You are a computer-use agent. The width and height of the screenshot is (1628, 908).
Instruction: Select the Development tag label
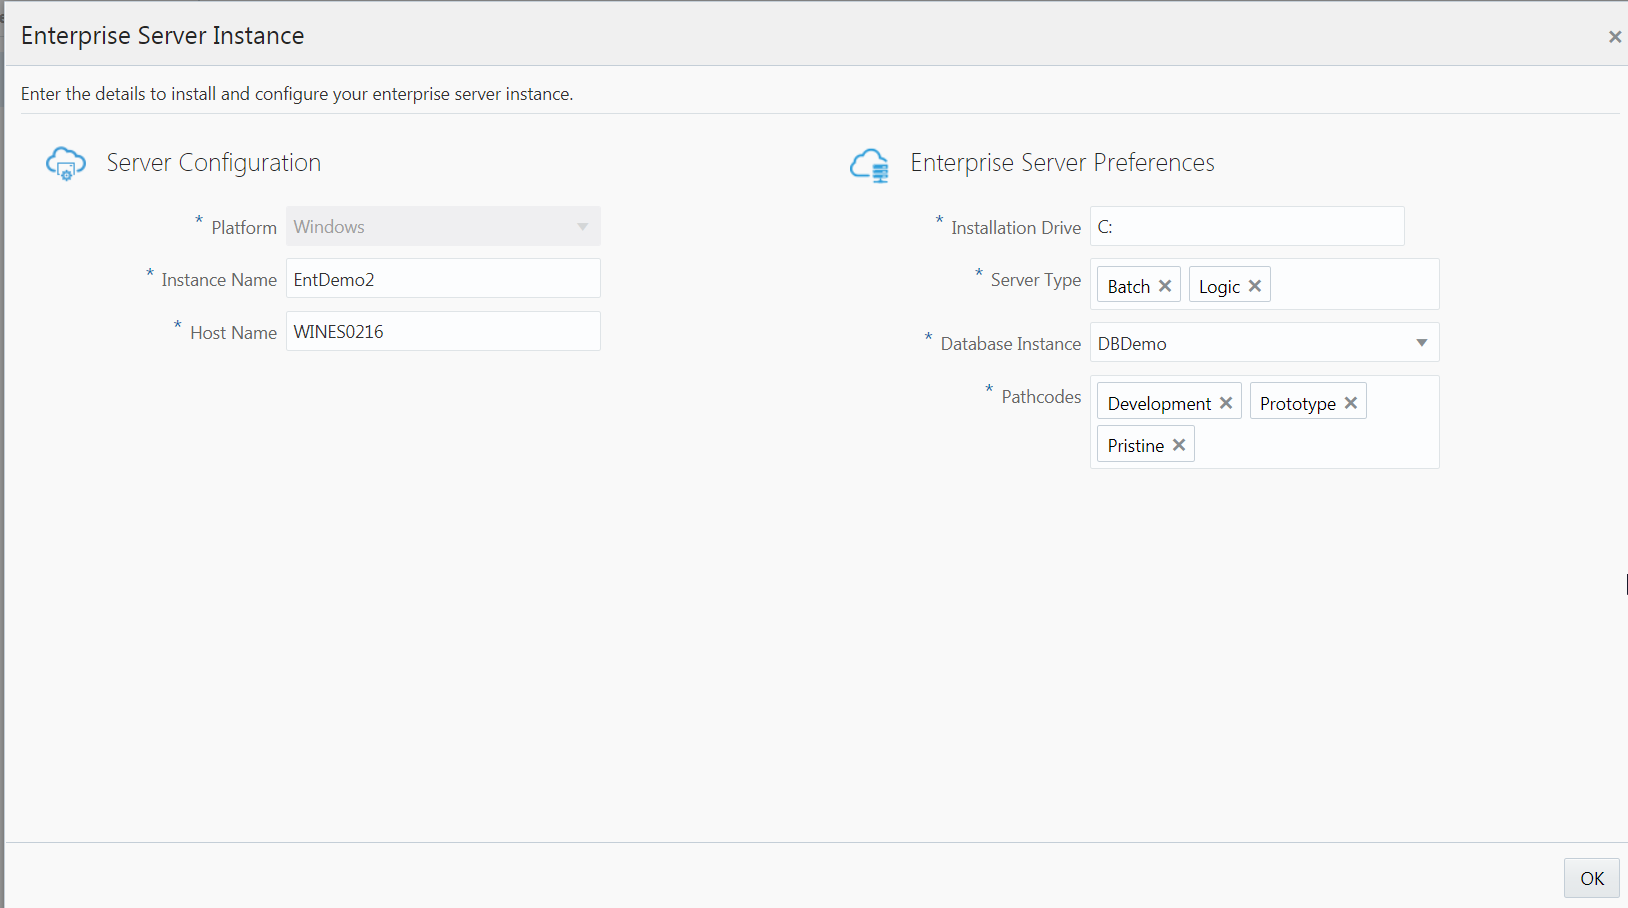[1159, 404]
